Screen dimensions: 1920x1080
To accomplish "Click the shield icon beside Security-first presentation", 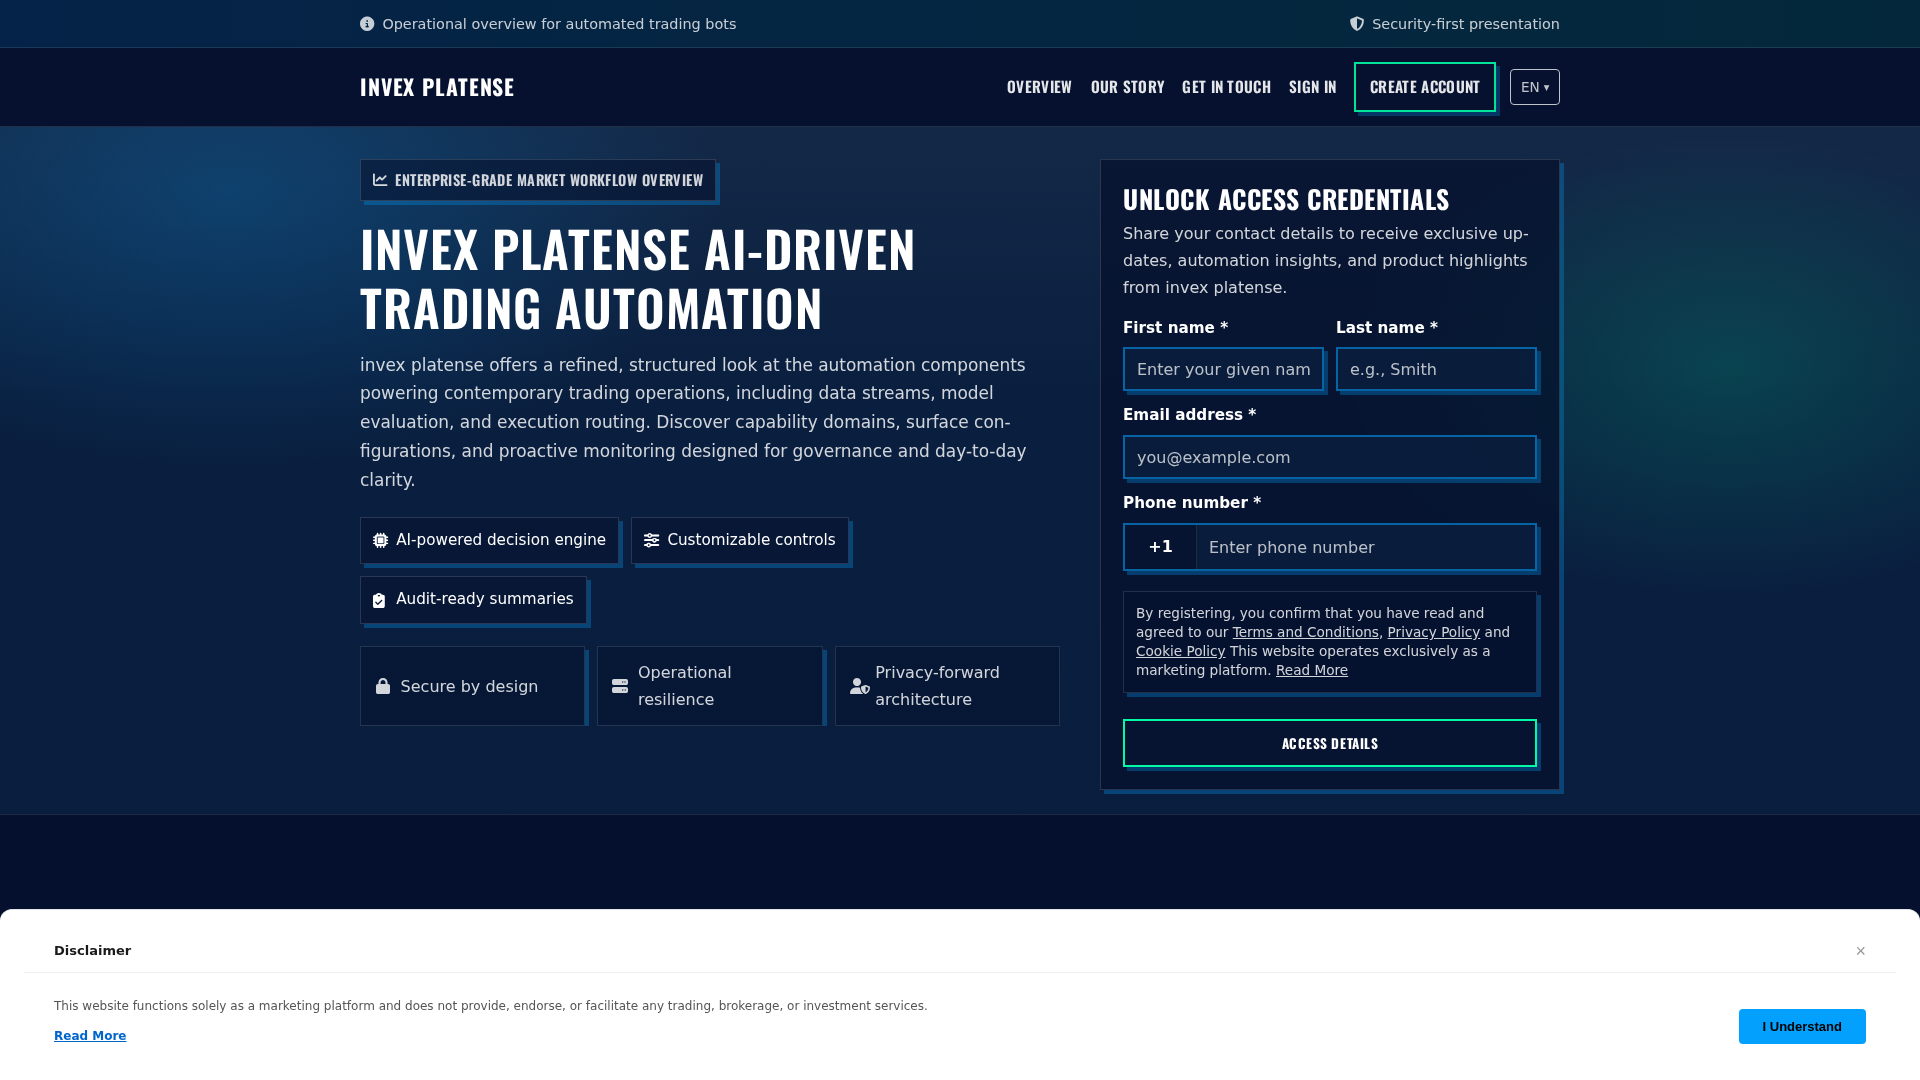I will [x=1357, y=24].
